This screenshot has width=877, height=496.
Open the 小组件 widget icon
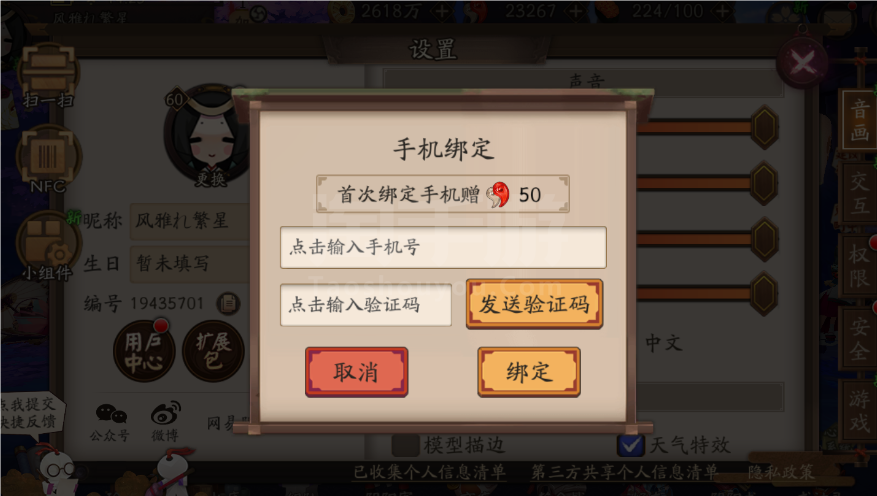(x=48, y=246)
